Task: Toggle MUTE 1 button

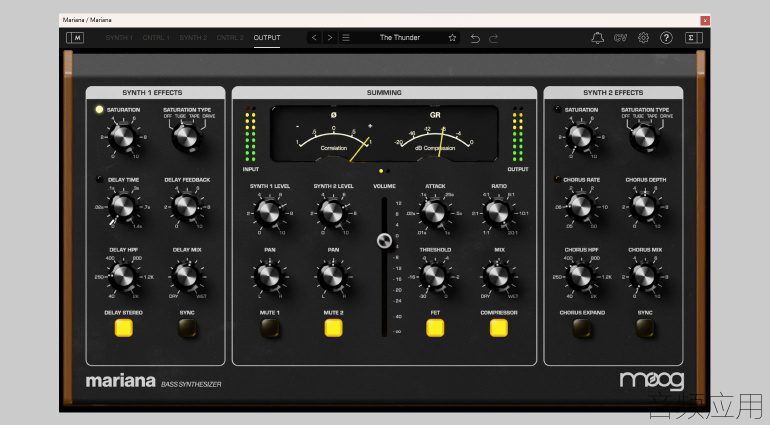Action: [x=270, y=328]
